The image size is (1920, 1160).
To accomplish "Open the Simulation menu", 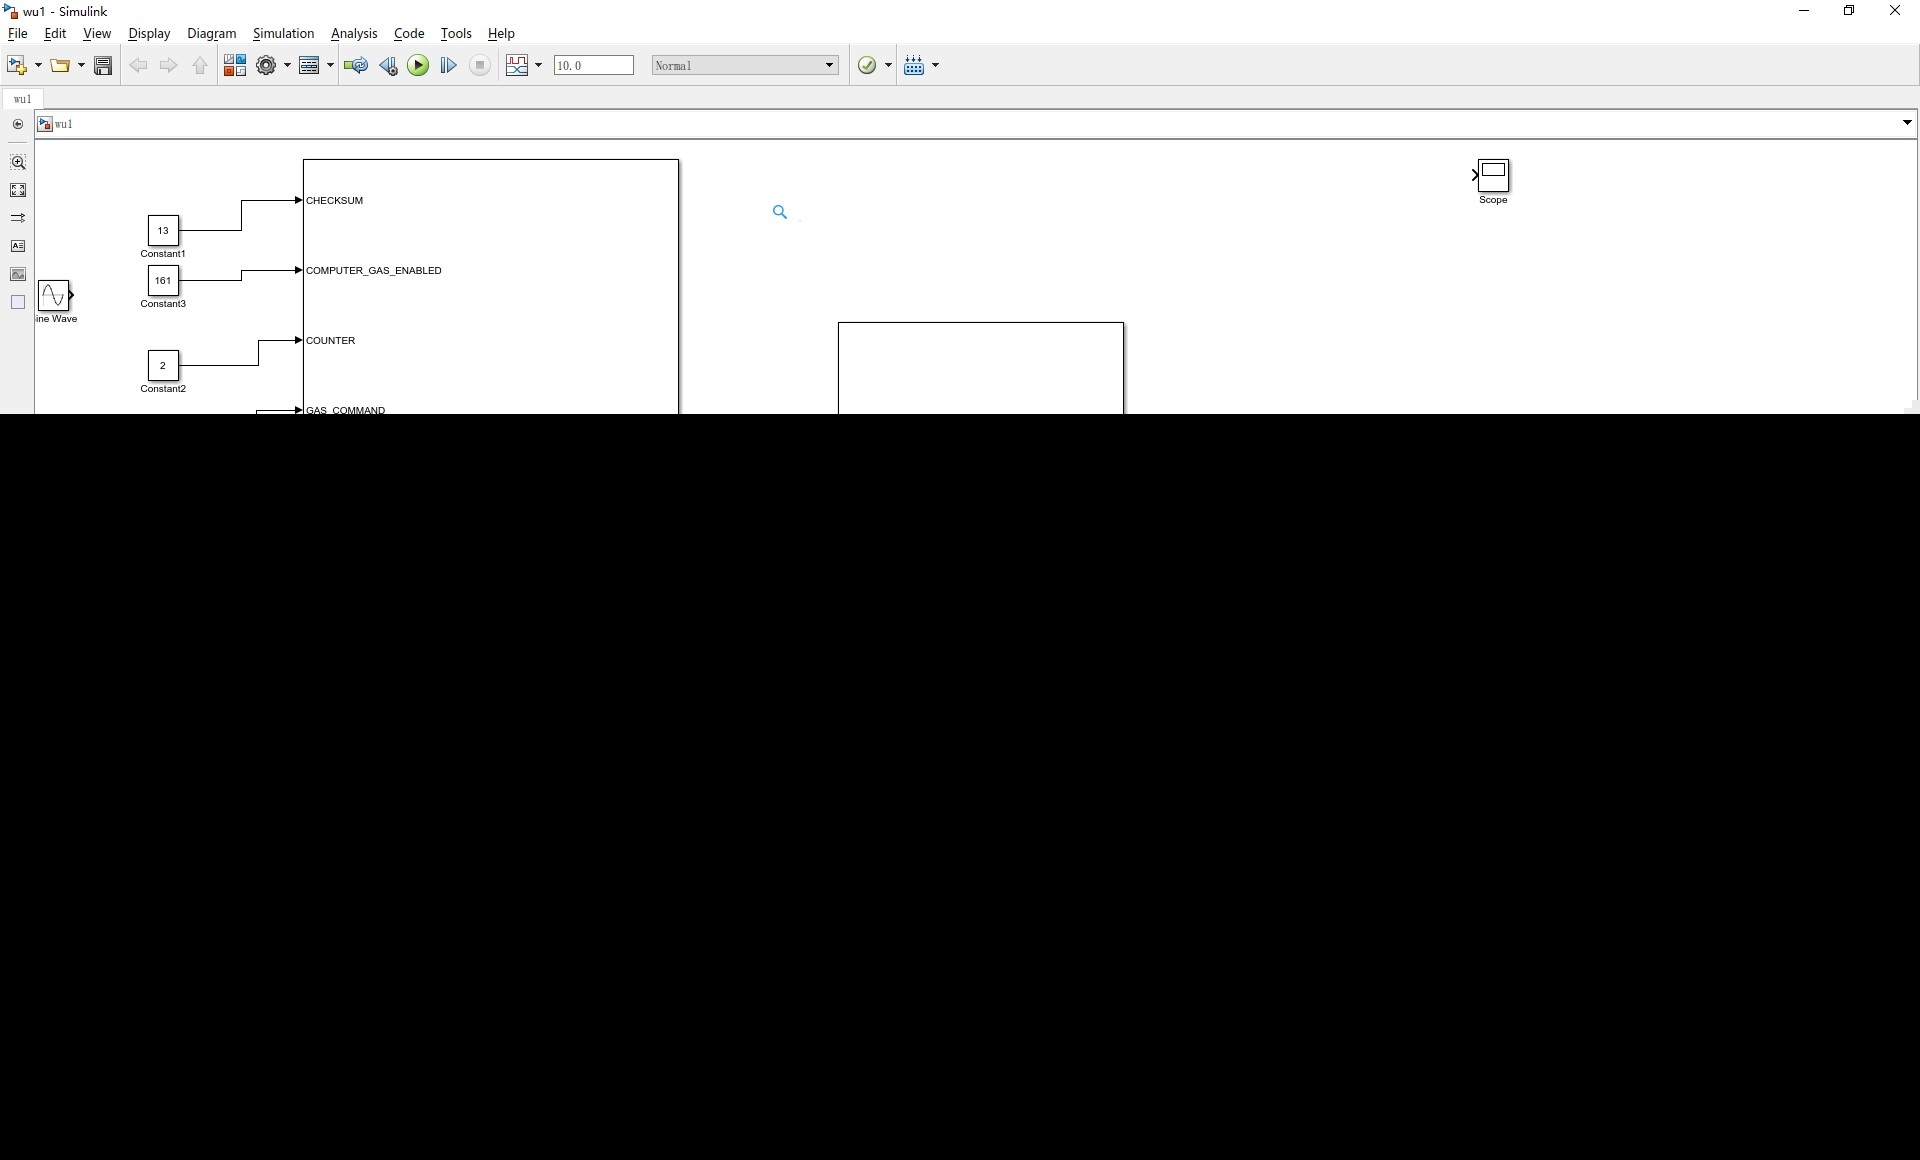I will click(283, 33).
